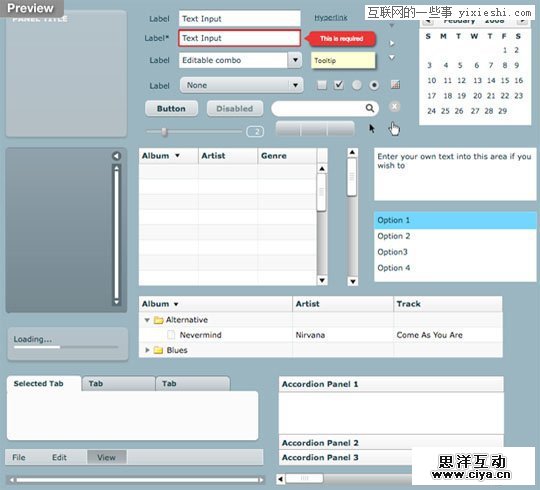Click the round gray X clear icon
Image resolution: width=540 pixels, height=490 pixels.
[x=394, y=107]
